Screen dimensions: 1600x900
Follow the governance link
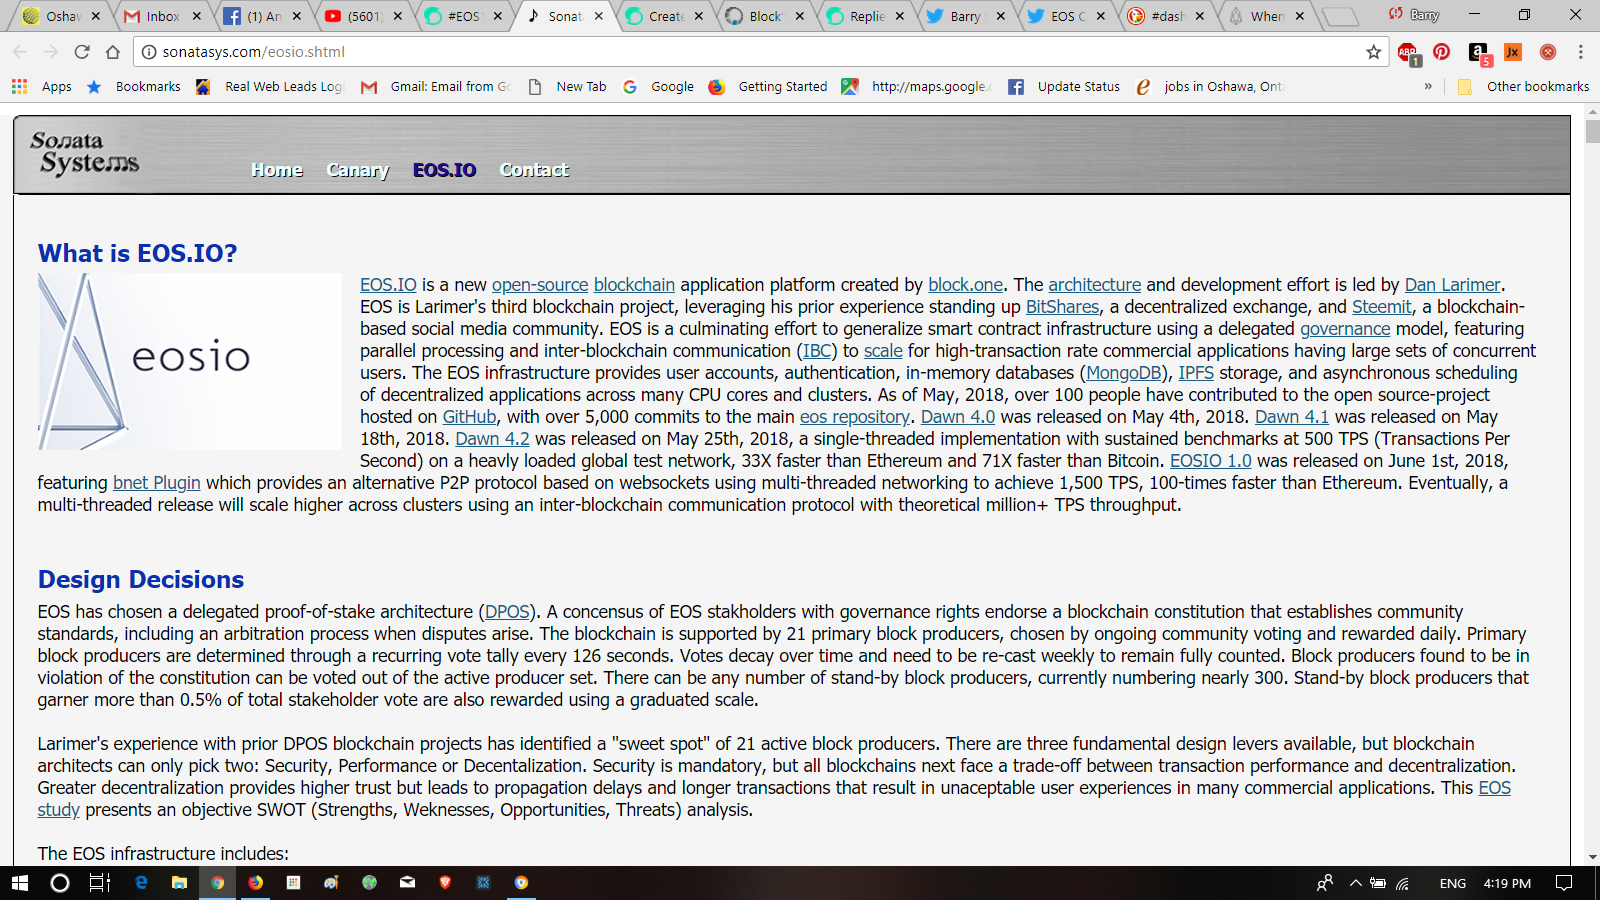[x=1345, y=329]
